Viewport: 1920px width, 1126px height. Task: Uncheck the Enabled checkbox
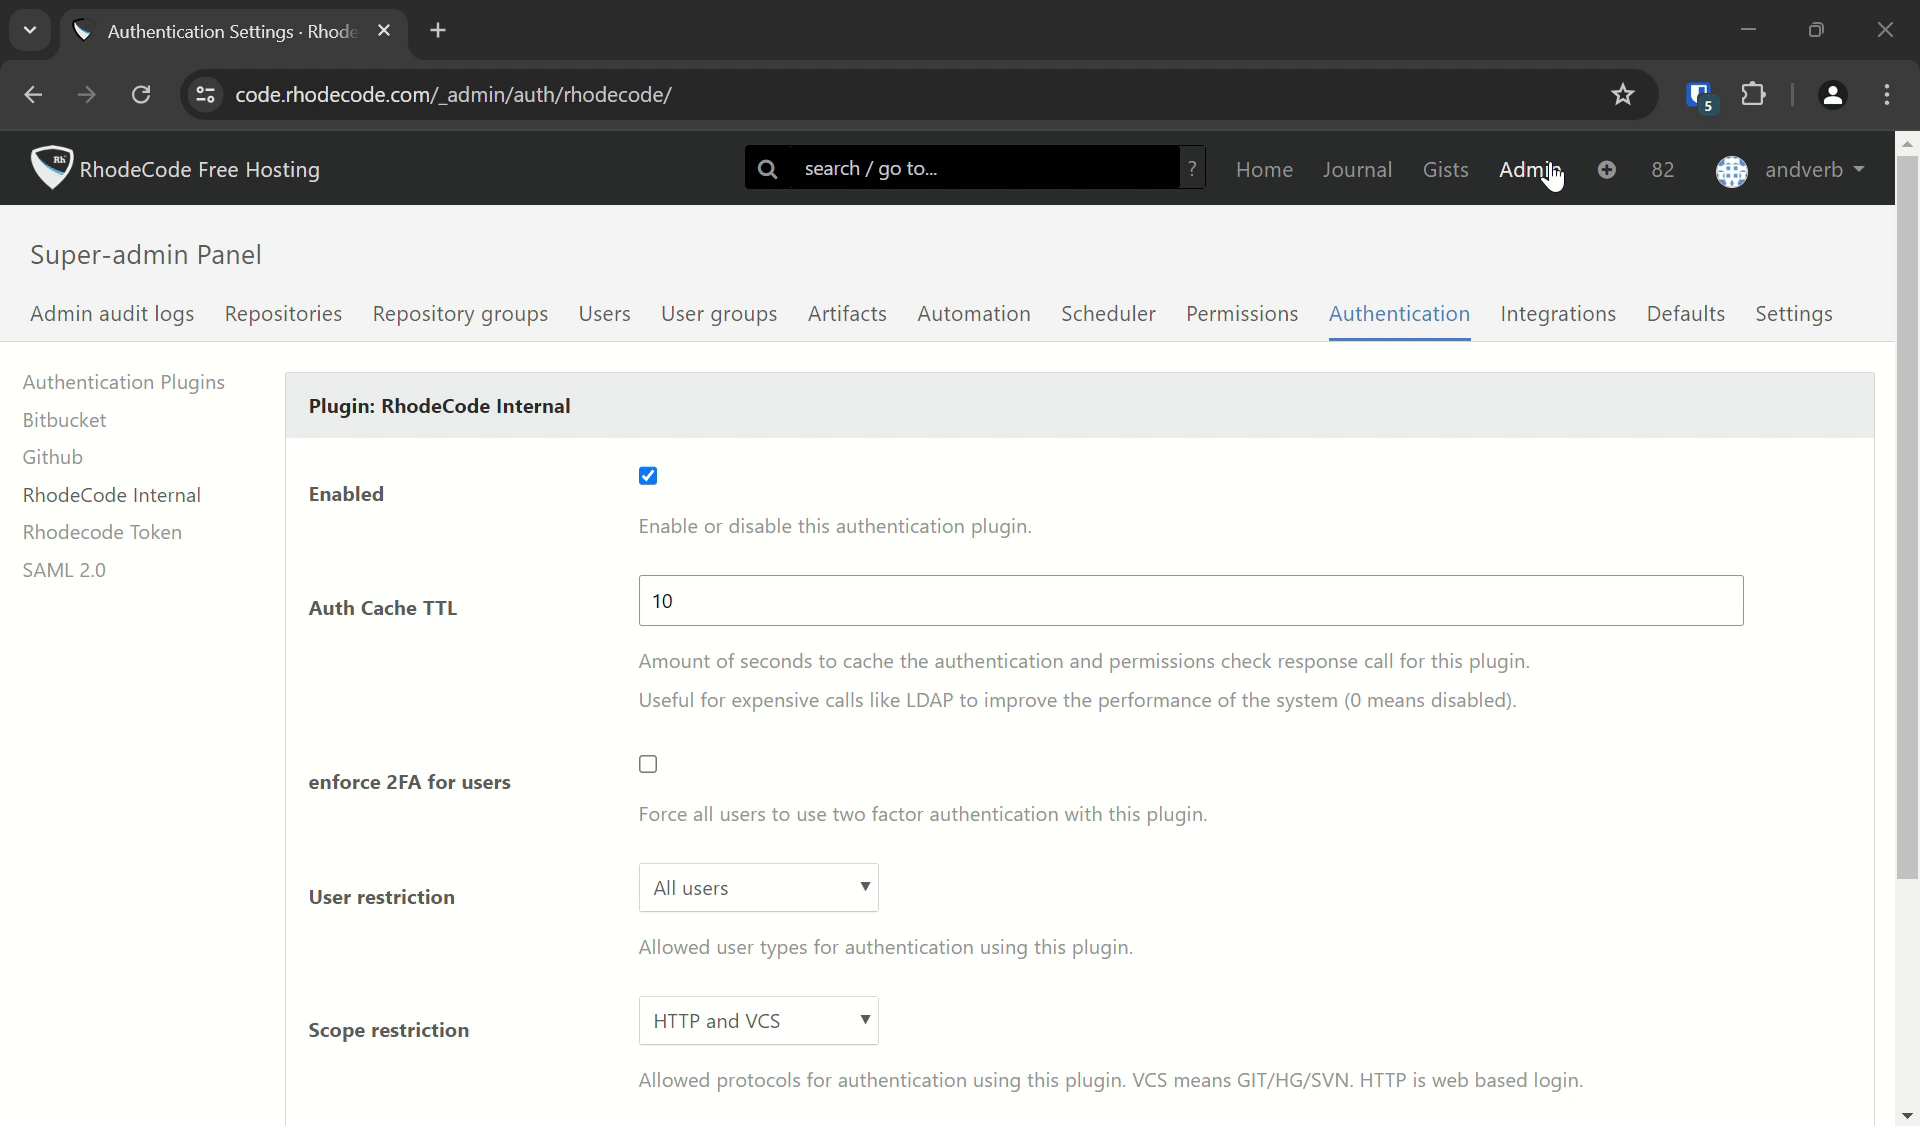click(x=648, y=476)
